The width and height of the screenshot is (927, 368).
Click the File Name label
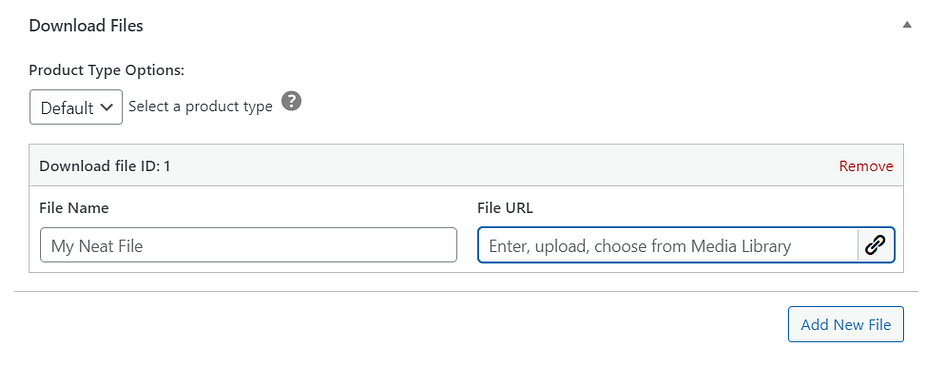74,208
